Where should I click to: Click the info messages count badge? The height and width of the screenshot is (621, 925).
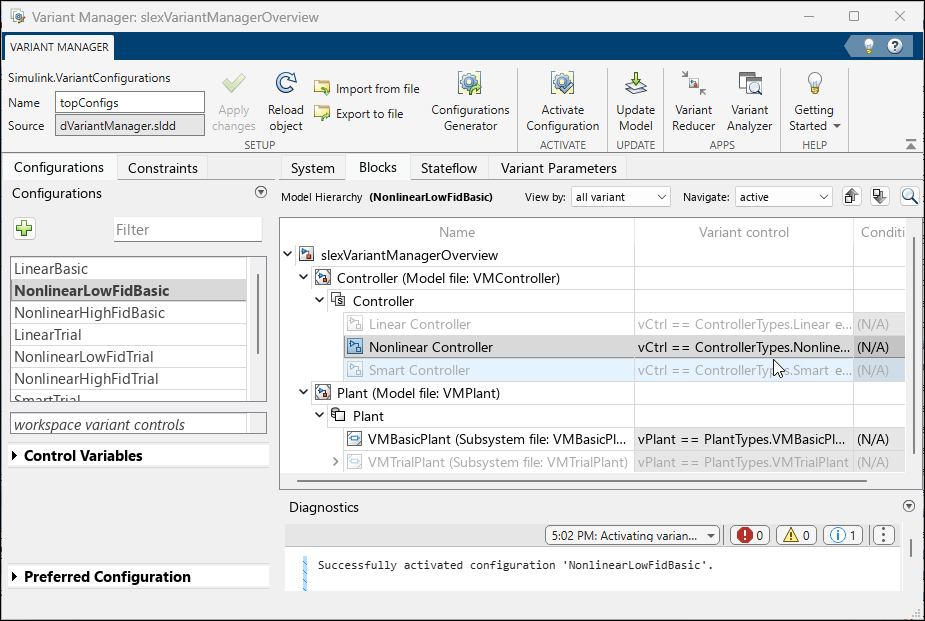click(842, 535)
